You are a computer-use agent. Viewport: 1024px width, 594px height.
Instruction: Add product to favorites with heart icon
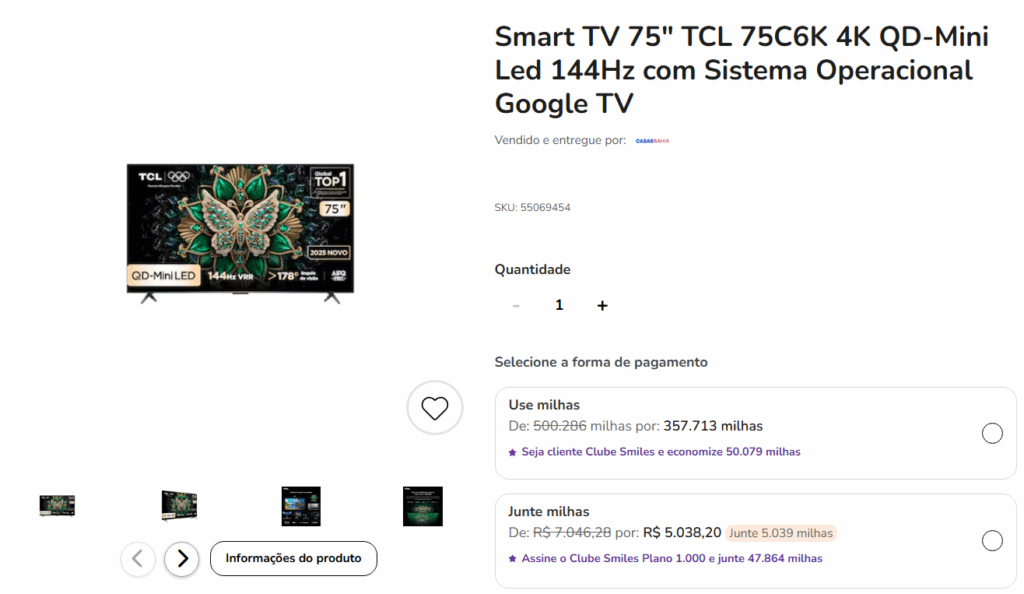pos(434,408)
